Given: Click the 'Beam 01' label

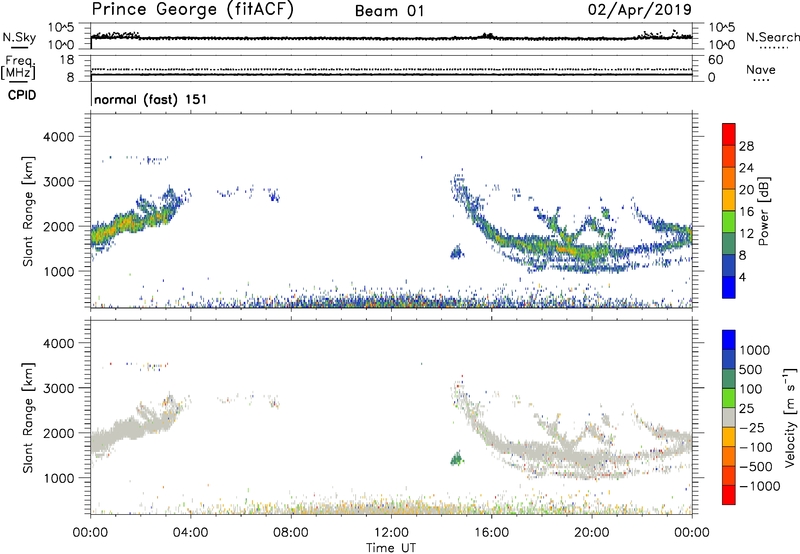Looking at the screenshot, I should [389, 11].
